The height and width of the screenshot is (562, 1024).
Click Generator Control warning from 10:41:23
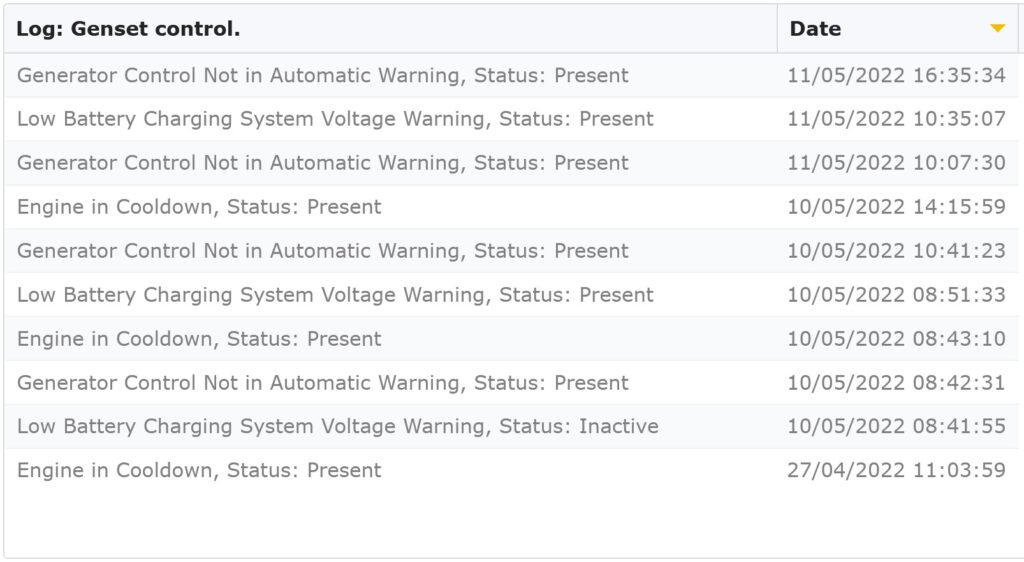click(511, 251)
